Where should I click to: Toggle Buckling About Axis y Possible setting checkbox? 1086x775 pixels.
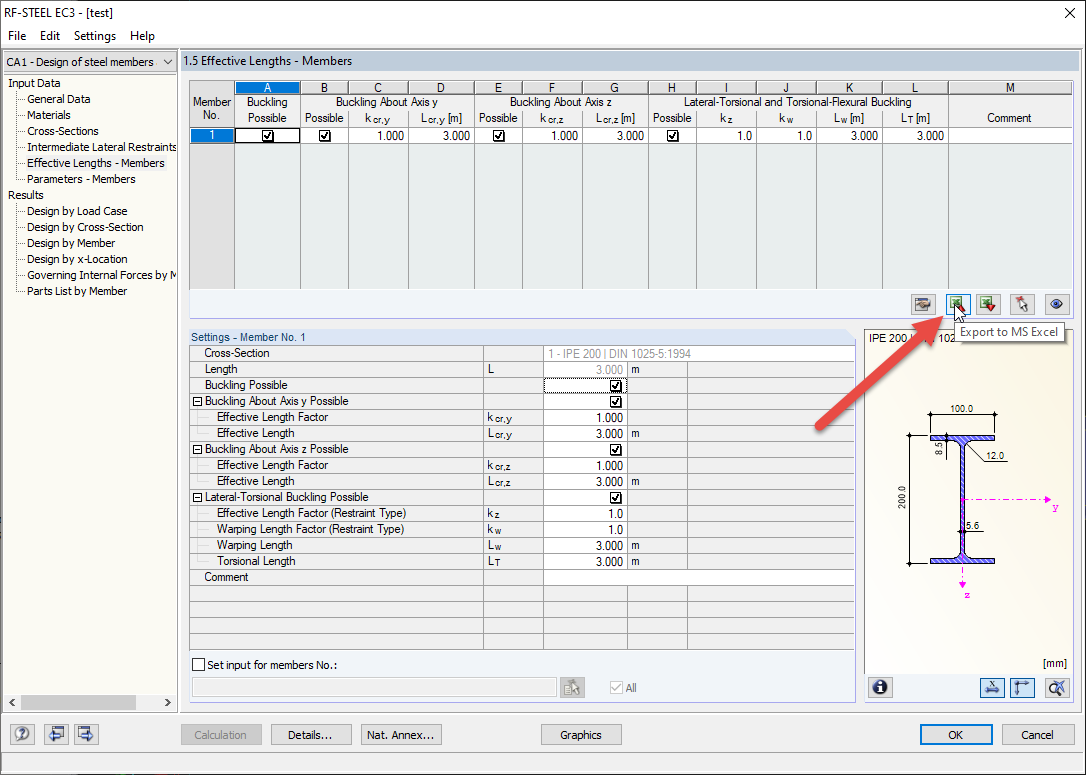click(x=615, y=402)
